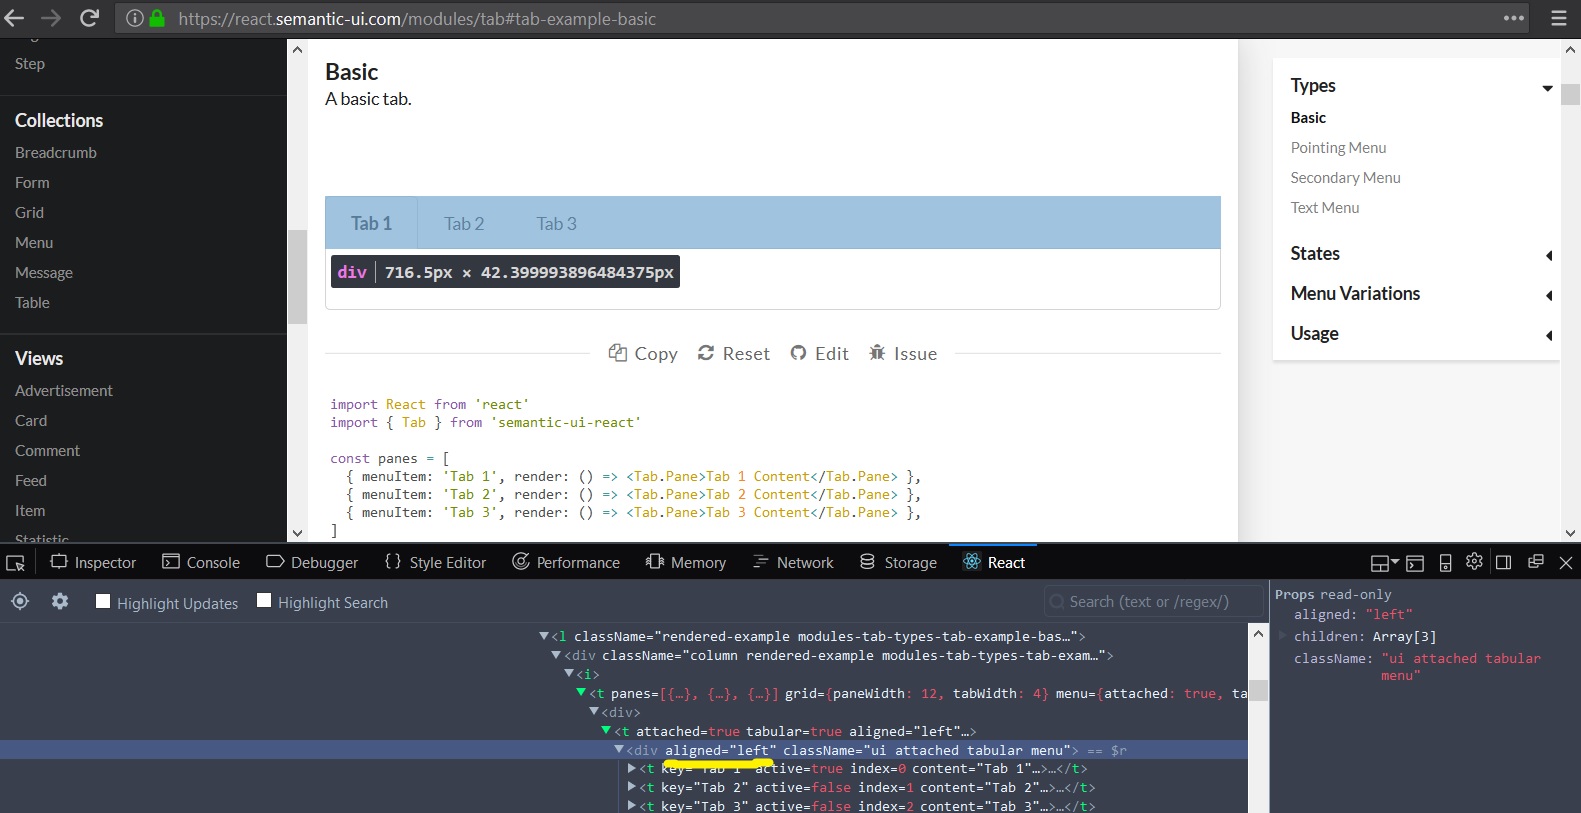The width and height of the screenshot is (1581, 813).
Task: Select the aligned "left" prop value
Action: [1389, 614]
